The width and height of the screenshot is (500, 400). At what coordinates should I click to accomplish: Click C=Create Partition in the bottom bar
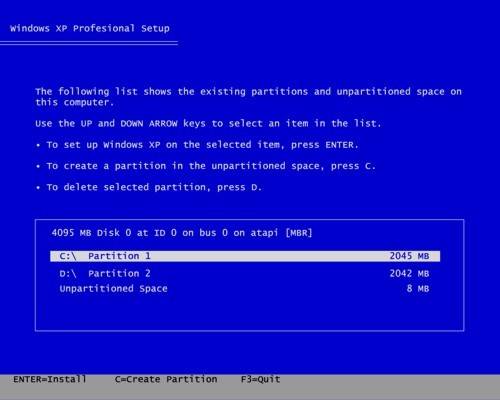[166, 379]
